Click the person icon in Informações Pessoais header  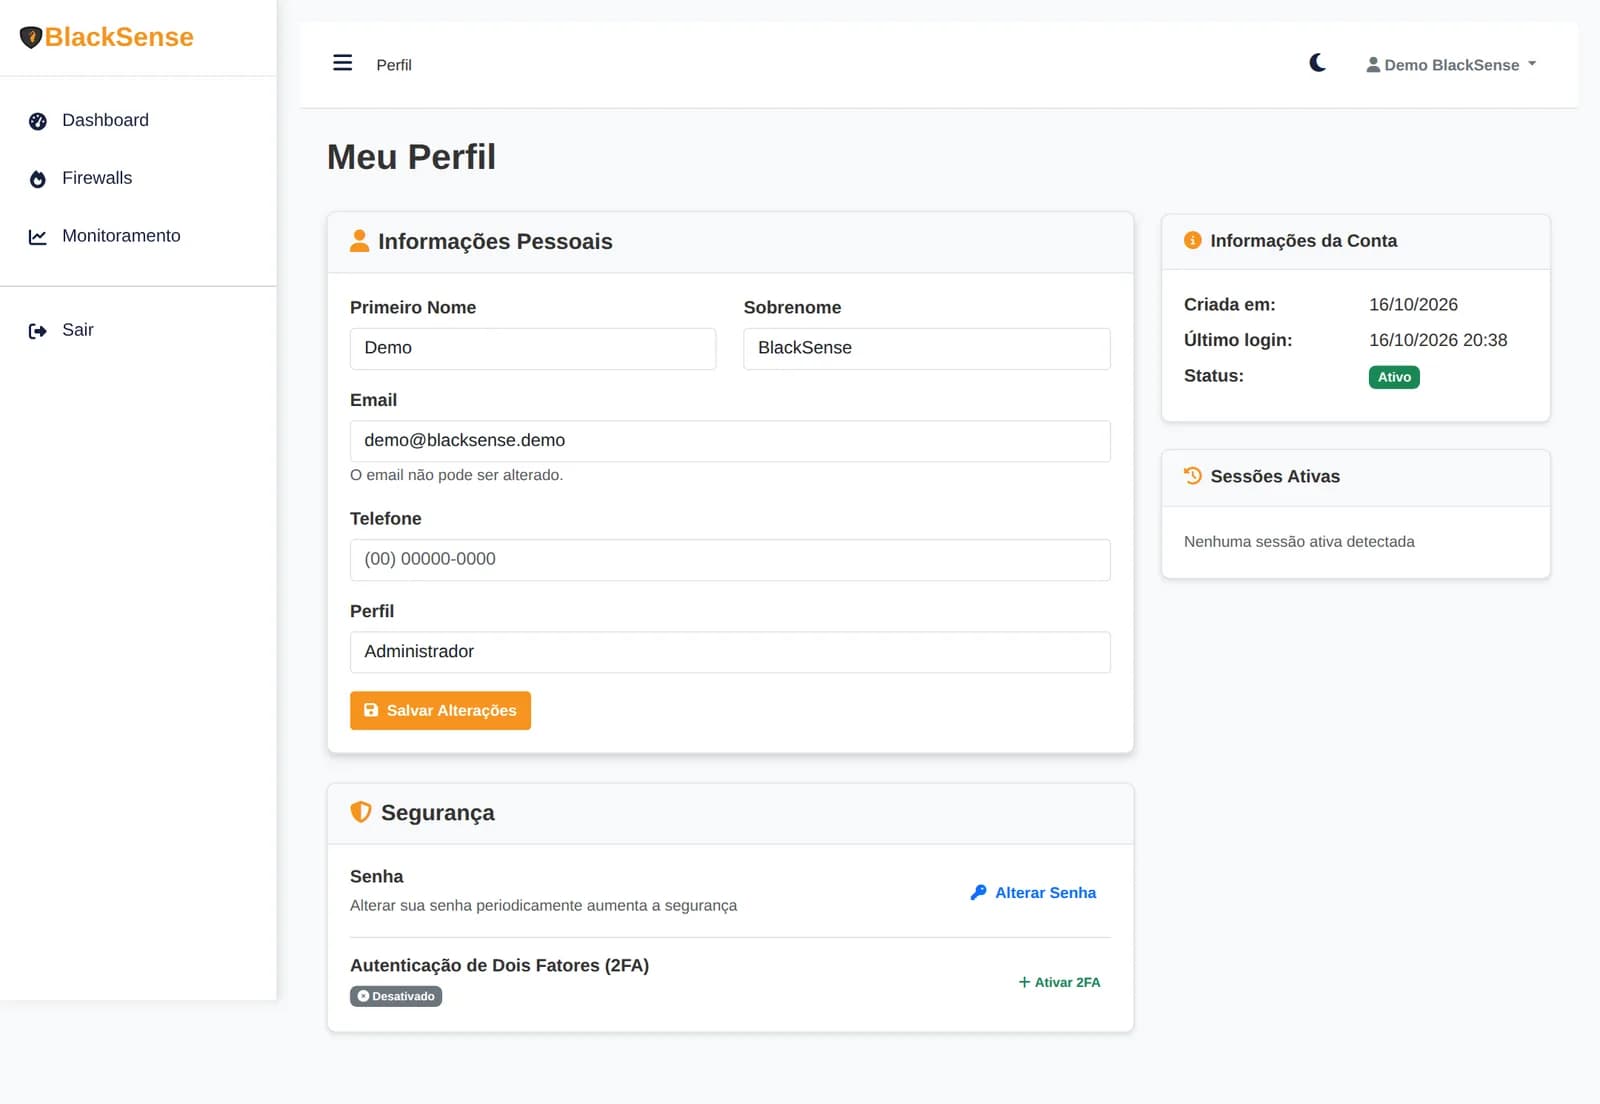point(359,241)
